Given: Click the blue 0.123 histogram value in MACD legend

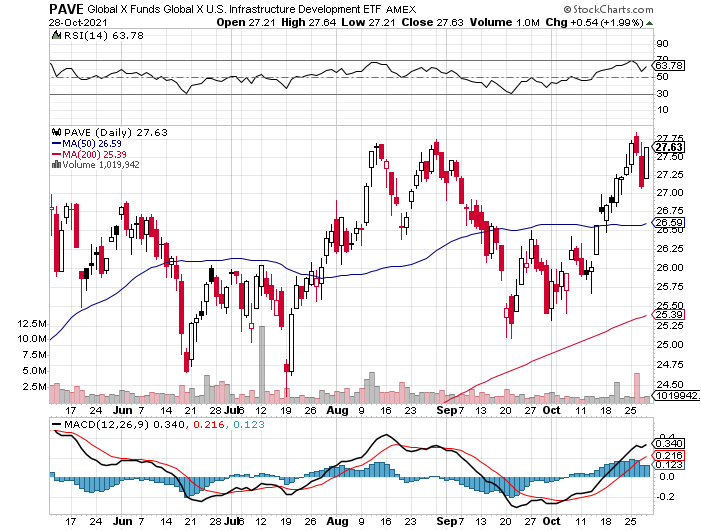Looking at the screenshot, I should point(249,424).
